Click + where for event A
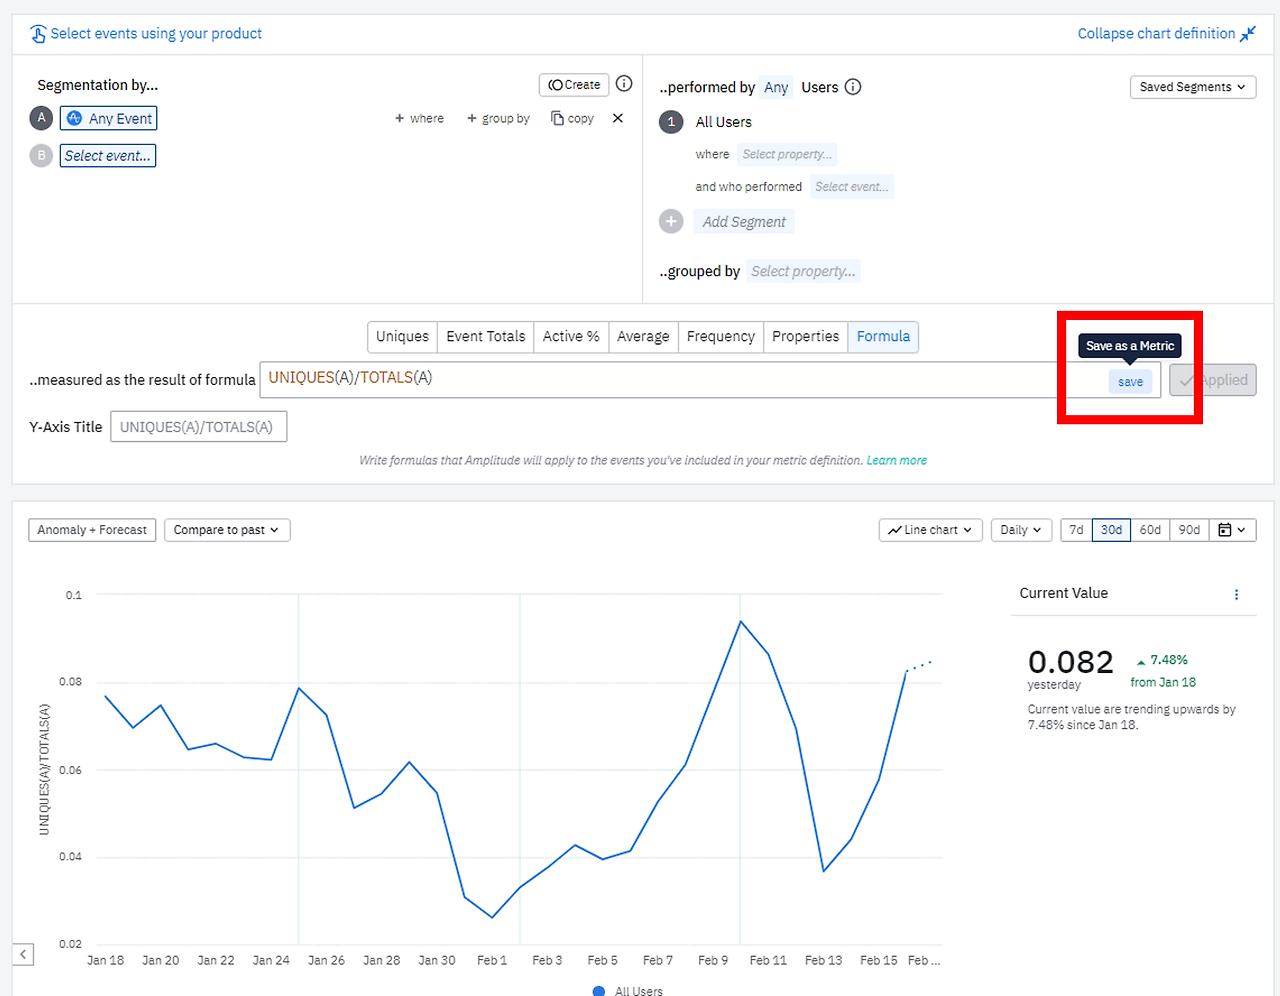This screenshot has height=996, width=1280. [x=419, y=118]
